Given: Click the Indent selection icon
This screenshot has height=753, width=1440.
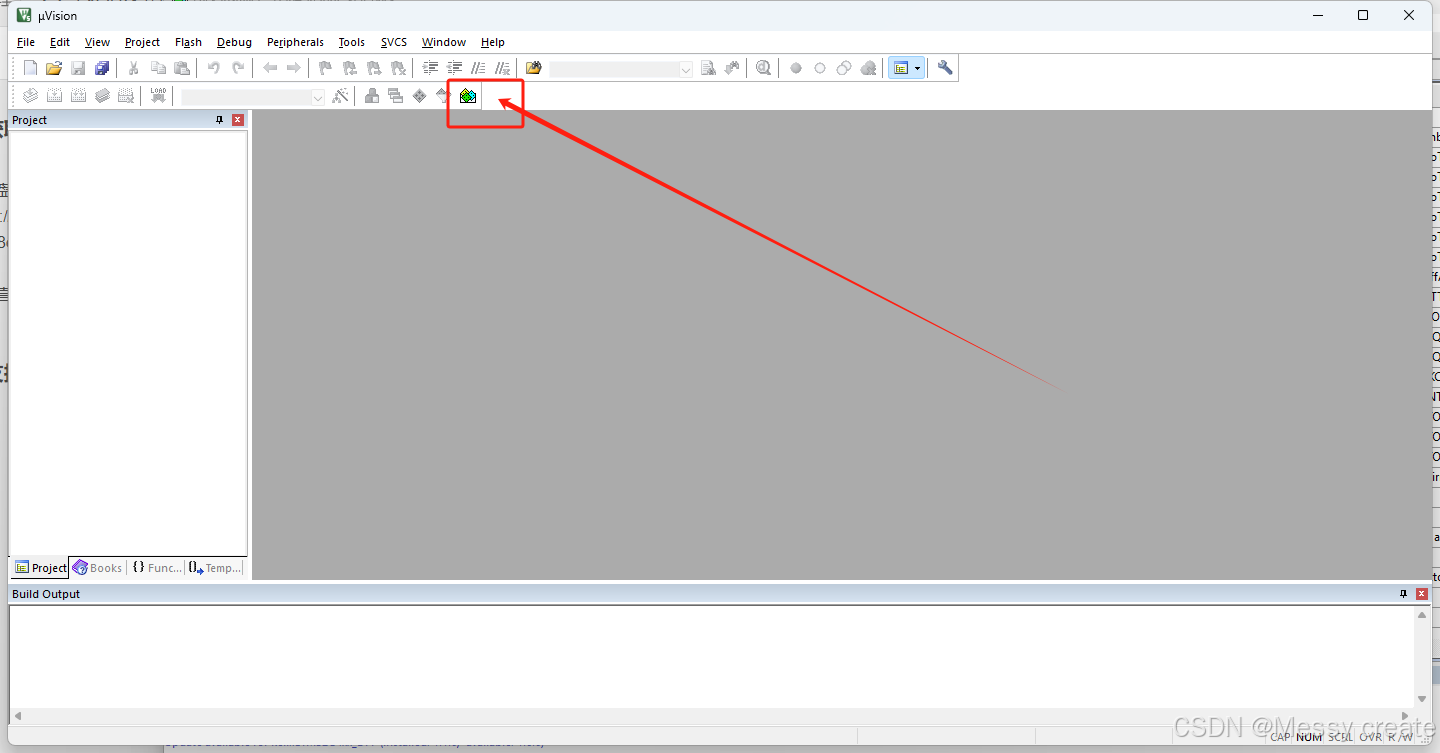Looking at the screenshot, I should [431, 68].
